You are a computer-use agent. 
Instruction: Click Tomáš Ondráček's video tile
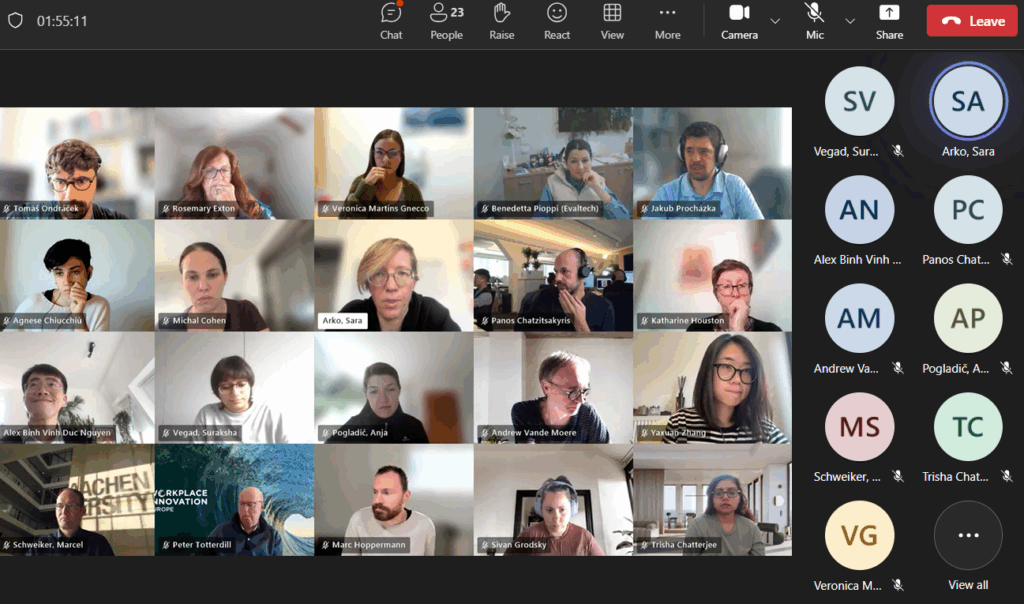[77, 163]
